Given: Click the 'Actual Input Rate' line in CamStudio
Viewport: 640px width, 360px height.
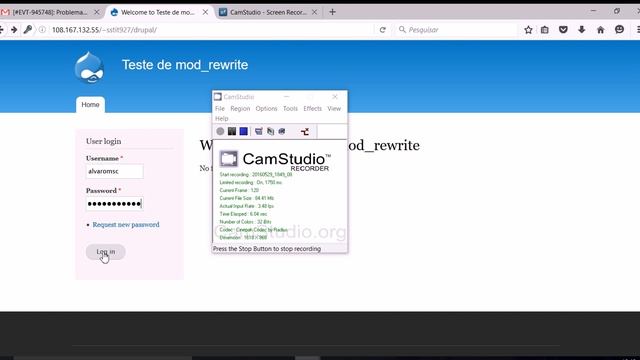Looking at the screenshot, I should (247, 206).
